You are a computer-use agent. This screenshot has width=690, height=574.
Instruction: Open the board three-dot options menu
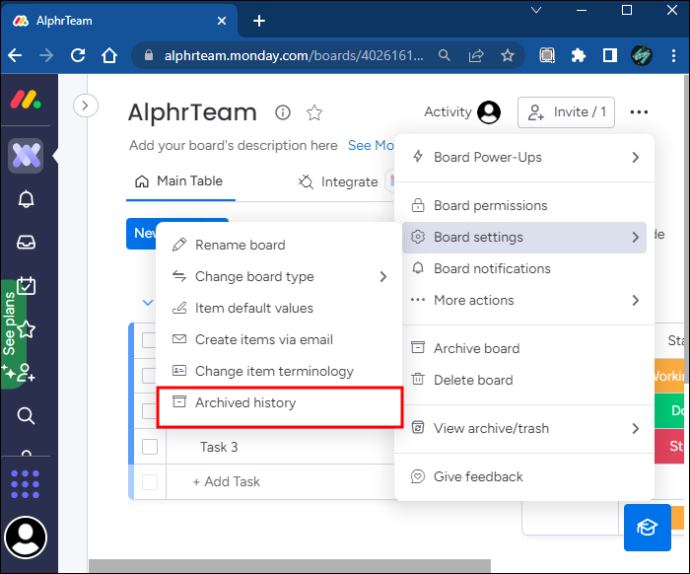pos(639,112)
